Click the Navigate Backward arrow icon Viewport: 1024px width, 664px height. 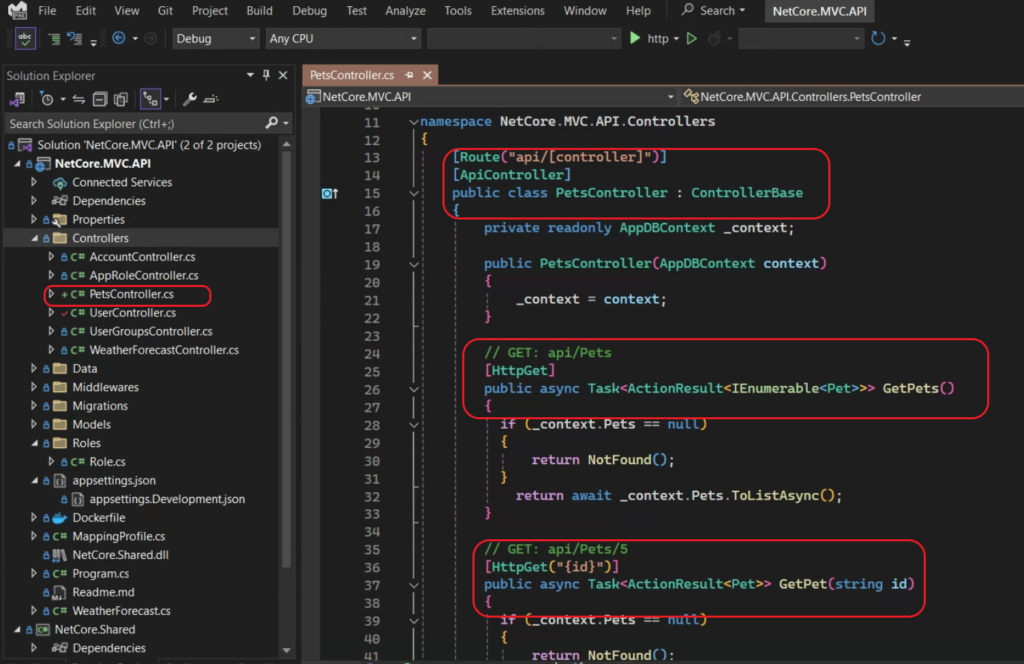pos(119,39)
